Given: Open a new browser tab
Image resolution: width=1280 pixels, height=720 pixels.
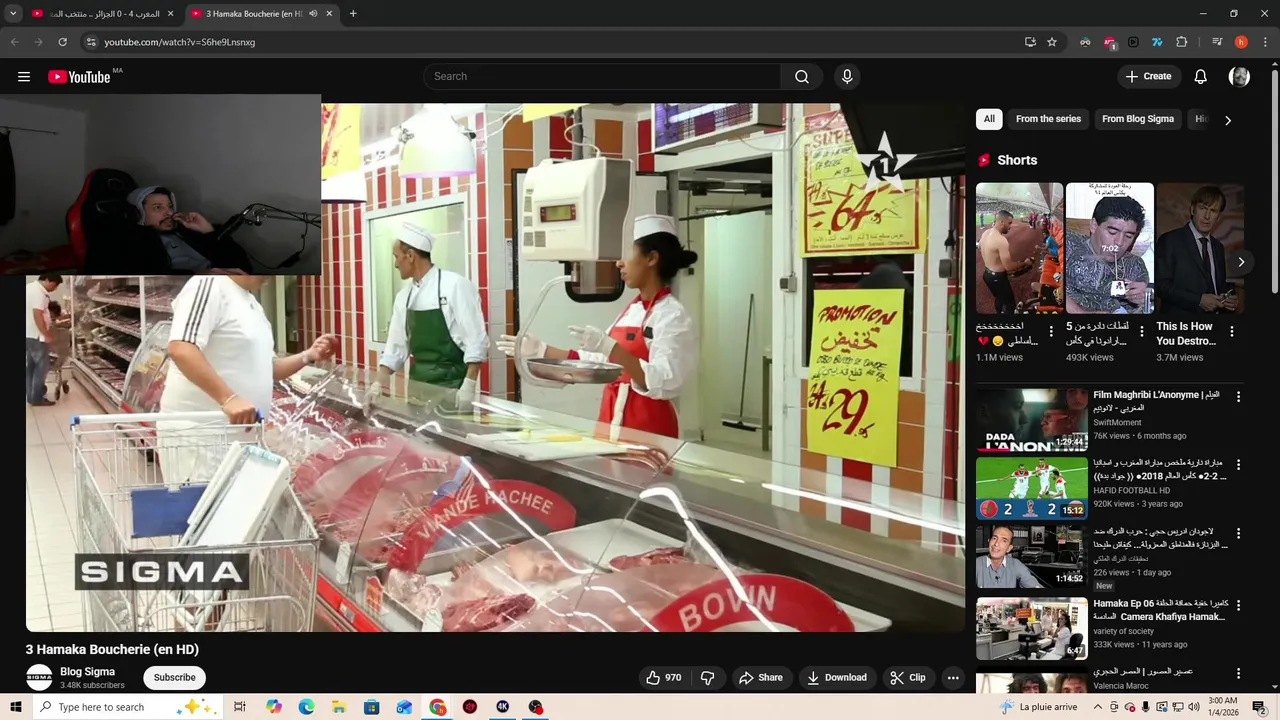Looking at the screenshot, I should [x=353, y=14].
